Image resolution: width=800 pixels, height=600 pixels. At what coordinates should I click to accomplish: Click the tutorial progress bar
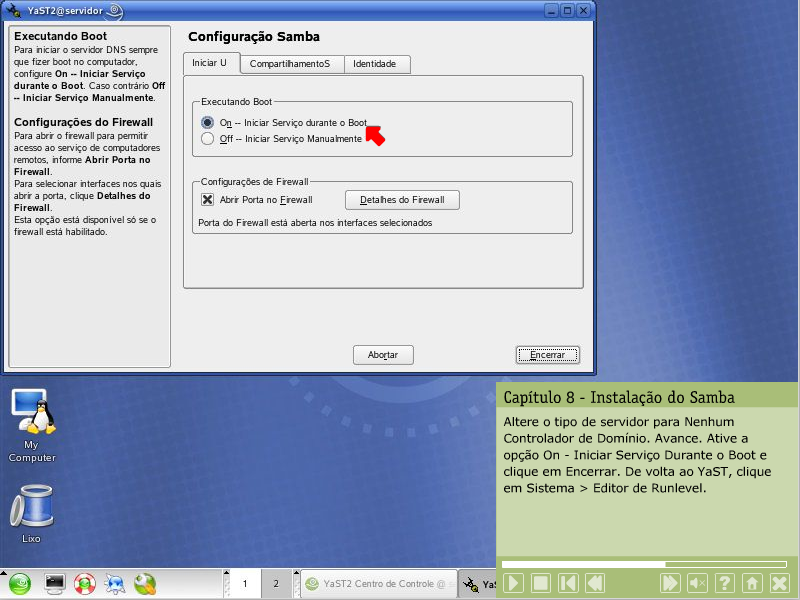tap(641, 564)
